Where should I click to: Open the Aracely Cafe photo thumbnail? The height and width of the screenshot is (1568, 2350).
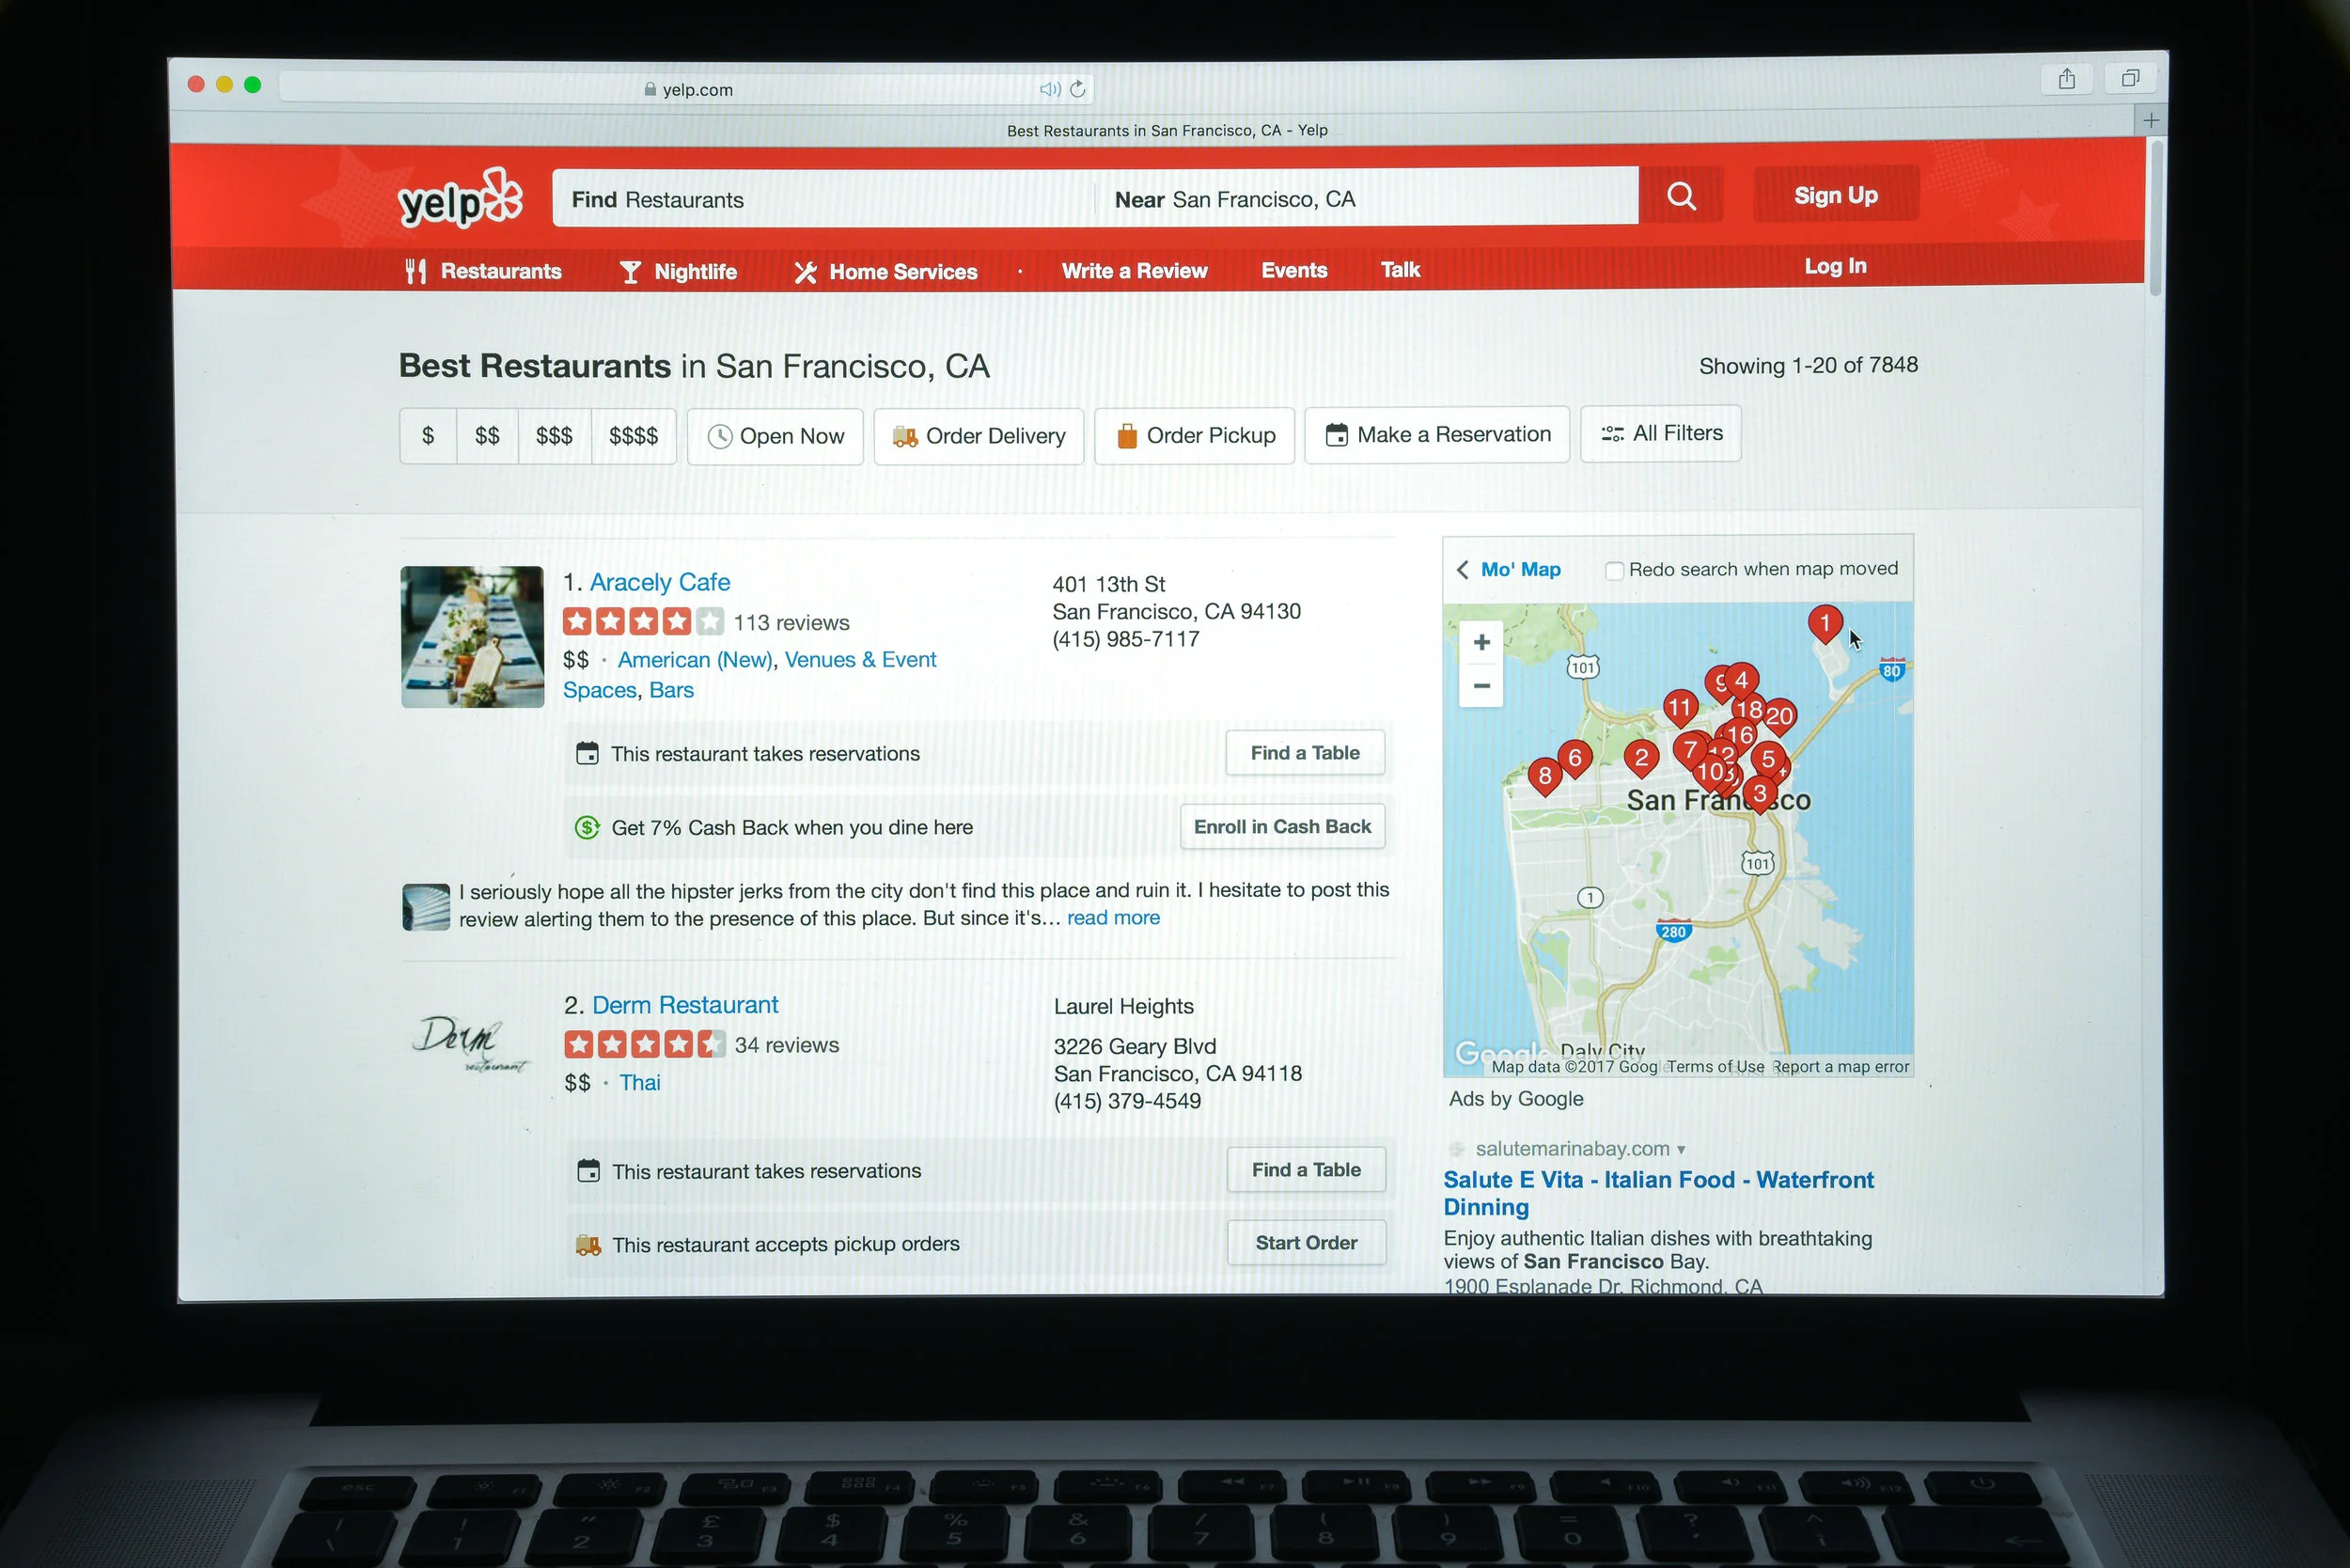[472, 637]
